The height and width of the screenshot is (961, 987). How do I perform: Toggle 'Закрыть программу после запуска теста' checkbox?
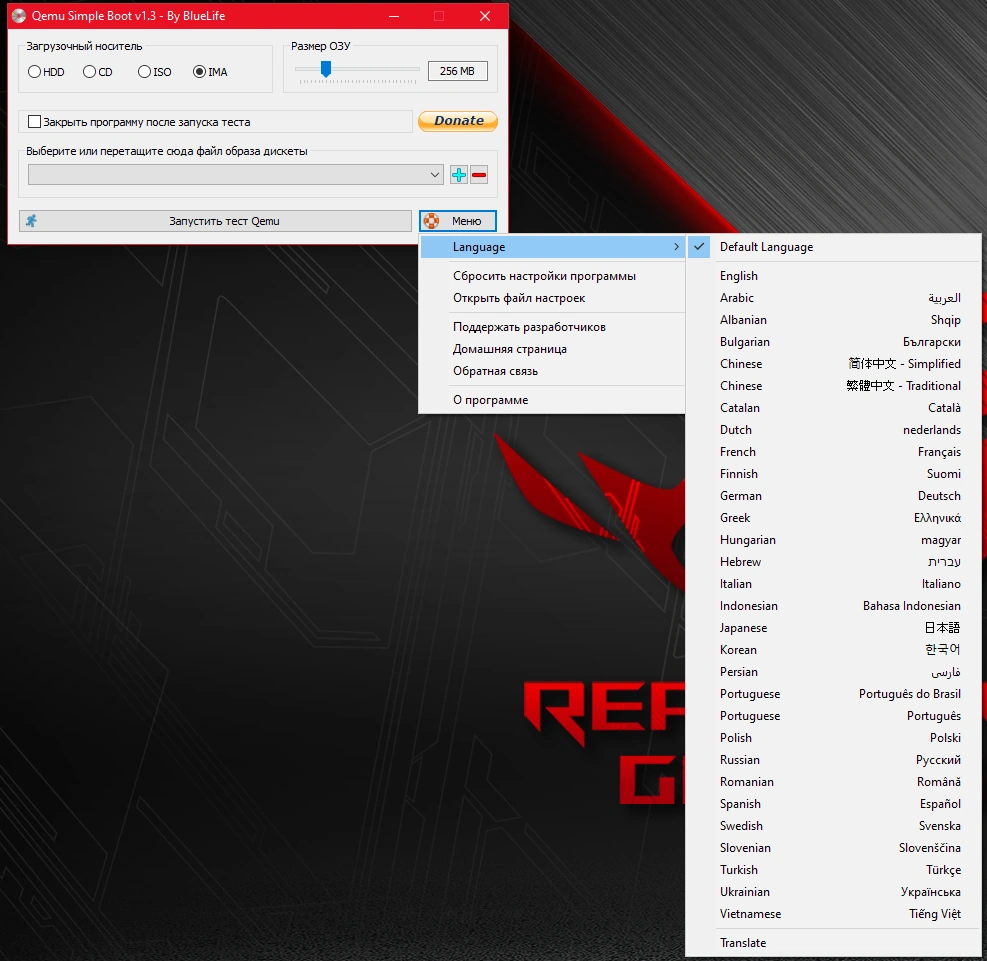point(35,121)
